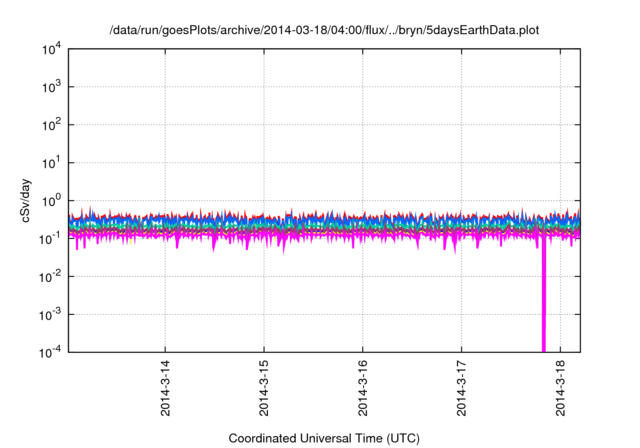Click the 10^2 y-axis tick label
This screenshot has width=640, height=448.
(x=51, y=125)
